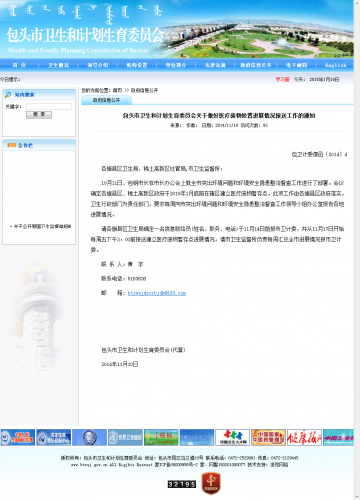Open the blue banner with round emblem

coord(89,437)
